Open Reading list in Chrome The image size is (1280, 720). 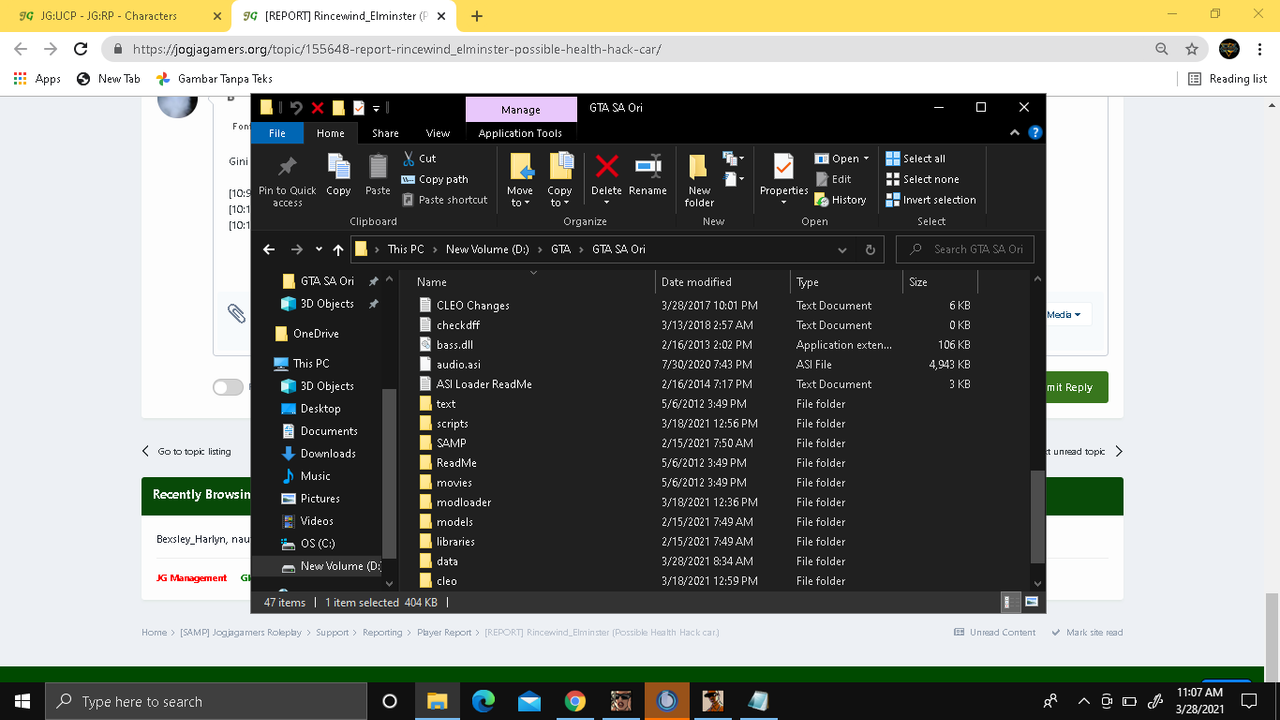(1228, 78)
